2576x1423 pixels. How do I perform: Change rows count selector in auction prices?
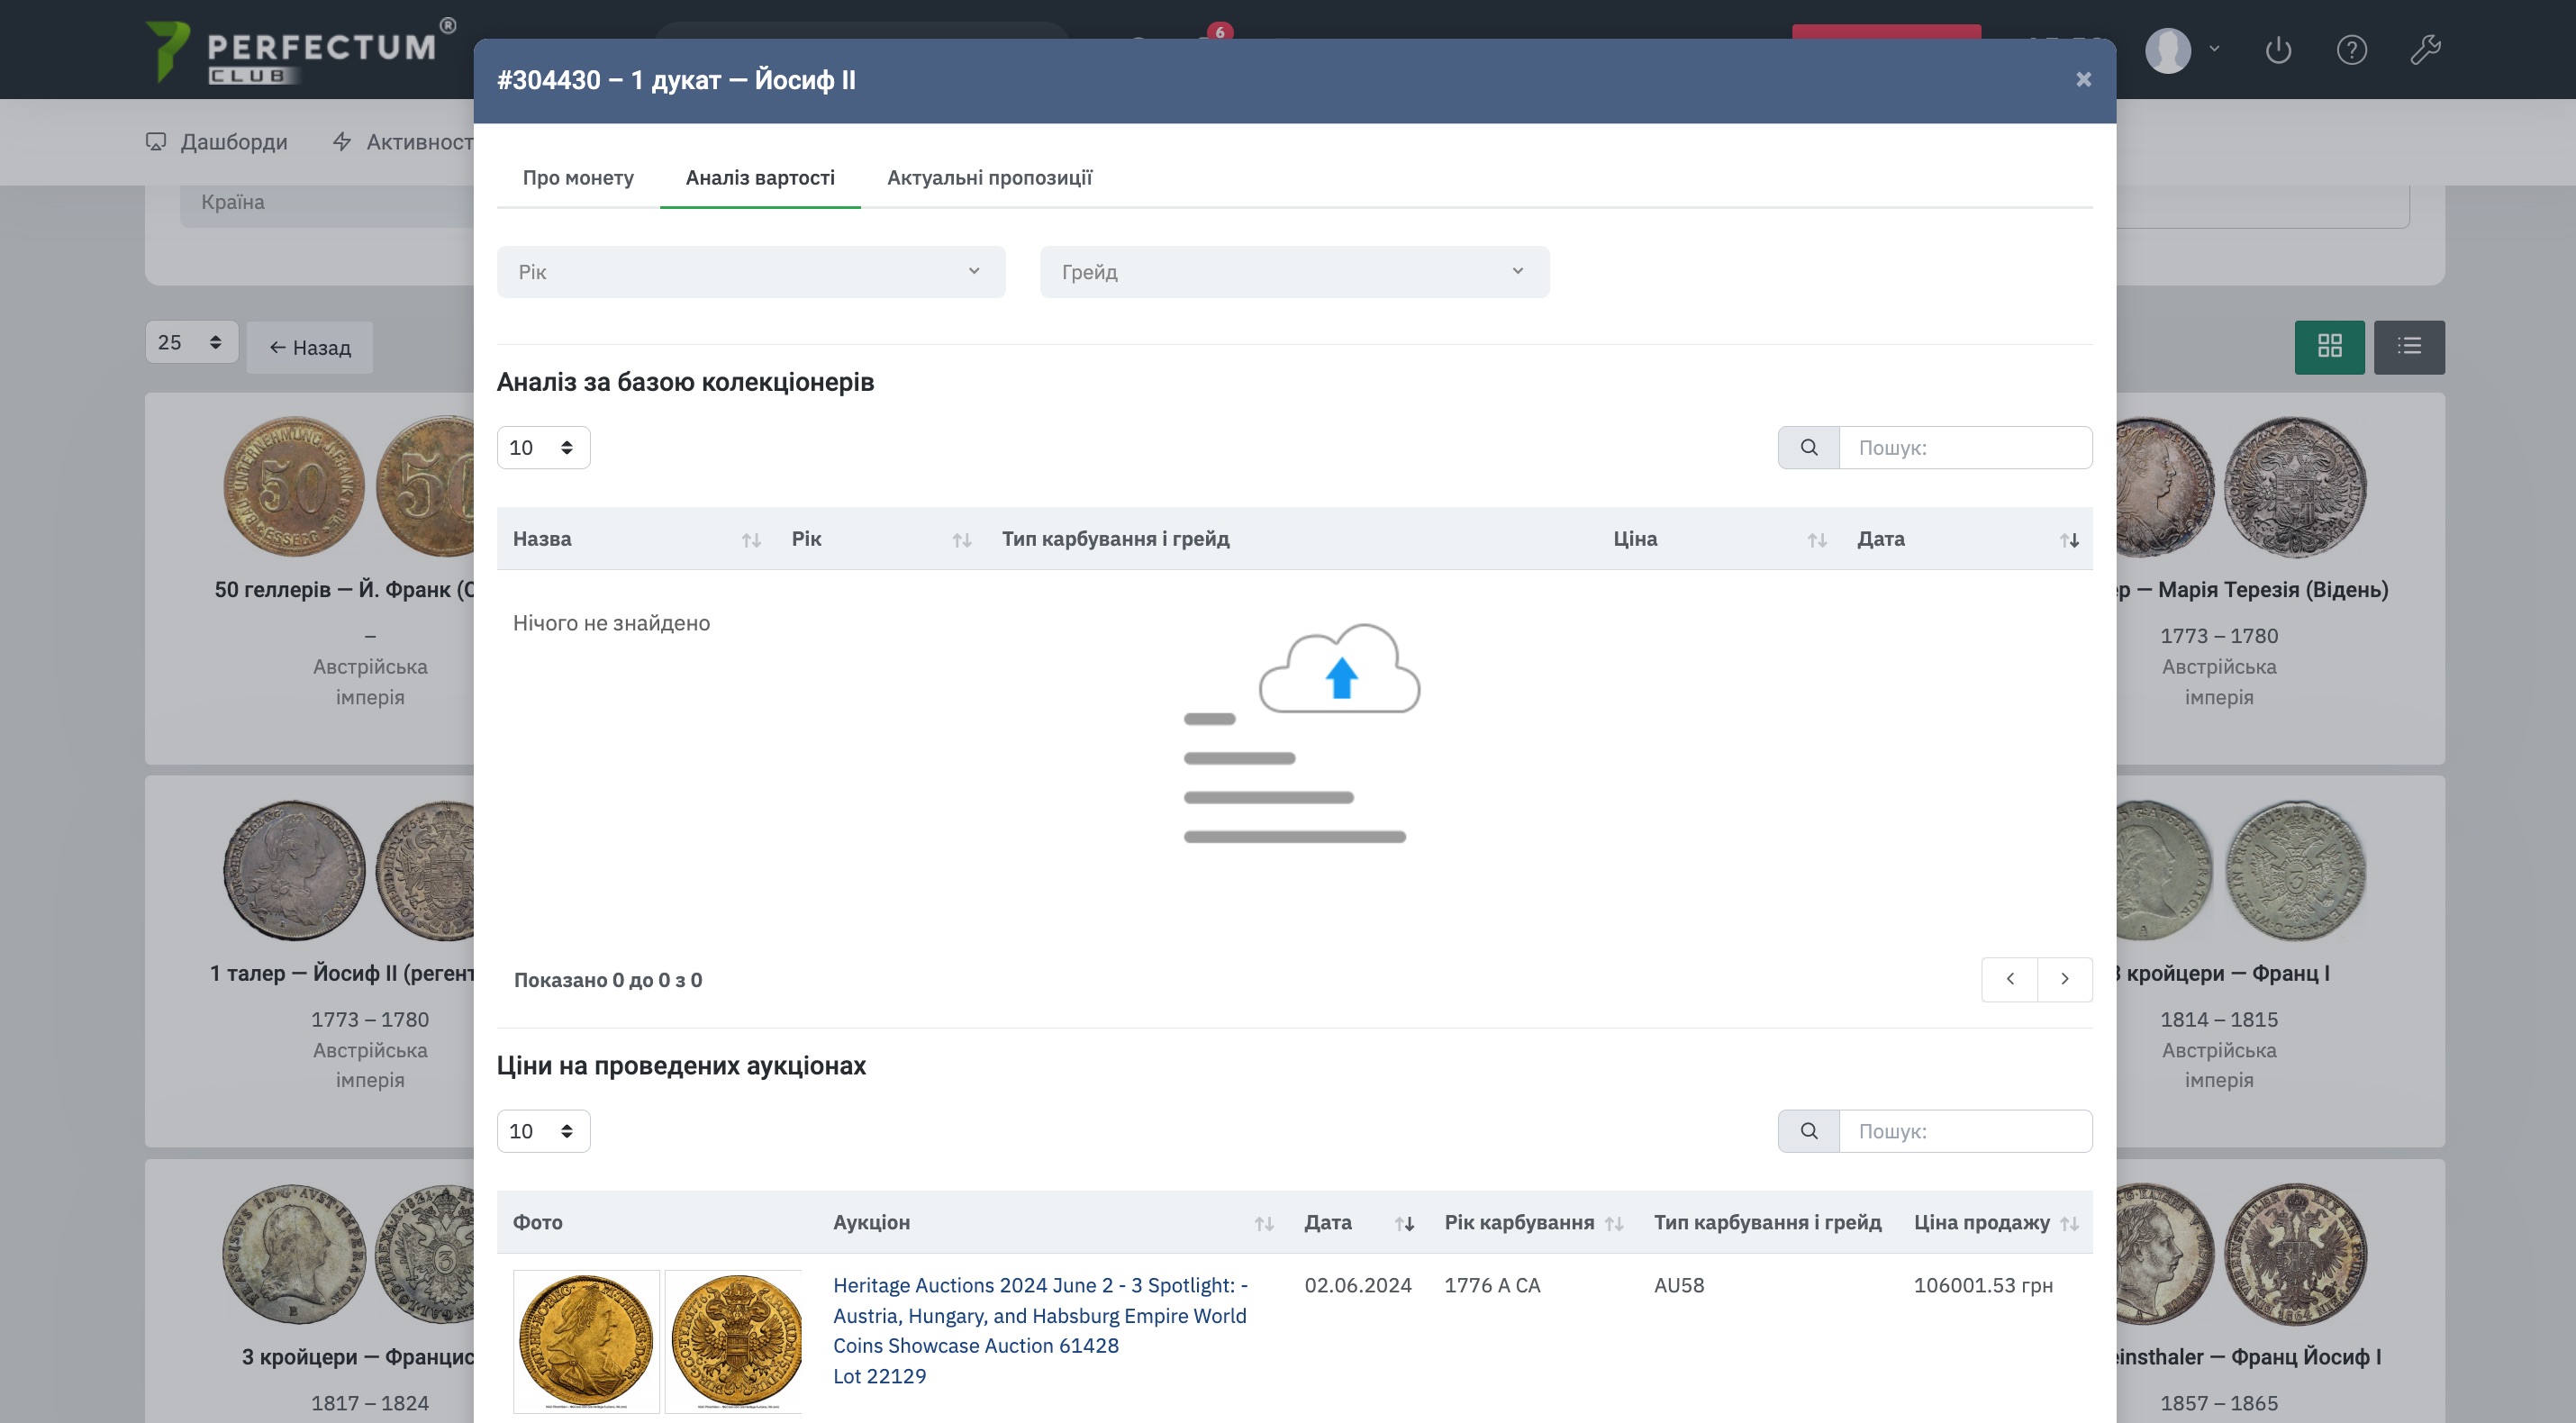542,1130
